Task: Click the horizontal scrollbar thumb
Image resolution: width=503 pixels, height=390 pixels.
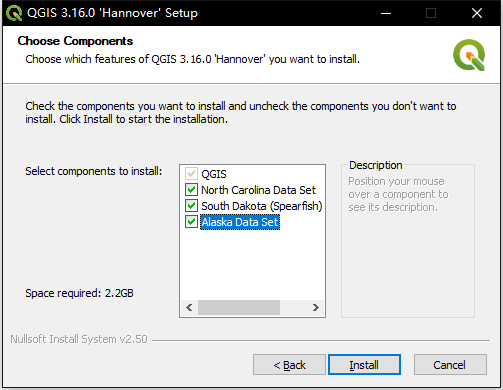Action: [239, 307]
